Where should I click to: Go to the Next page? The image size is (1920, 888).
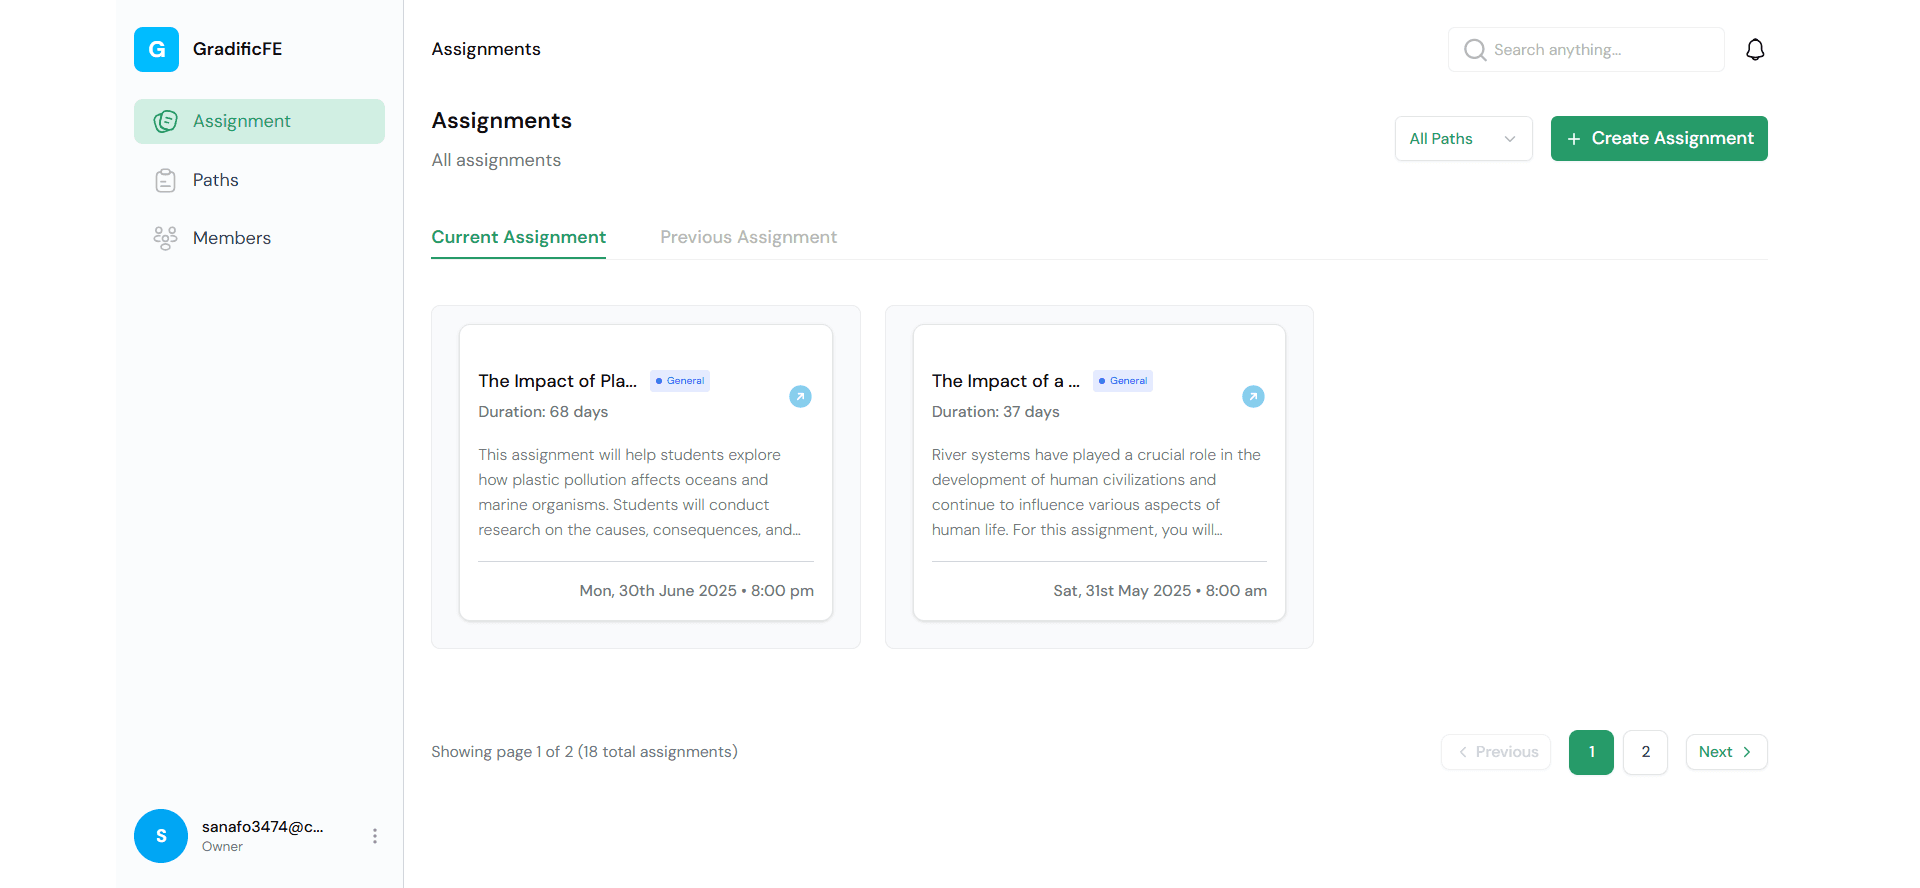coord(1725,752)
